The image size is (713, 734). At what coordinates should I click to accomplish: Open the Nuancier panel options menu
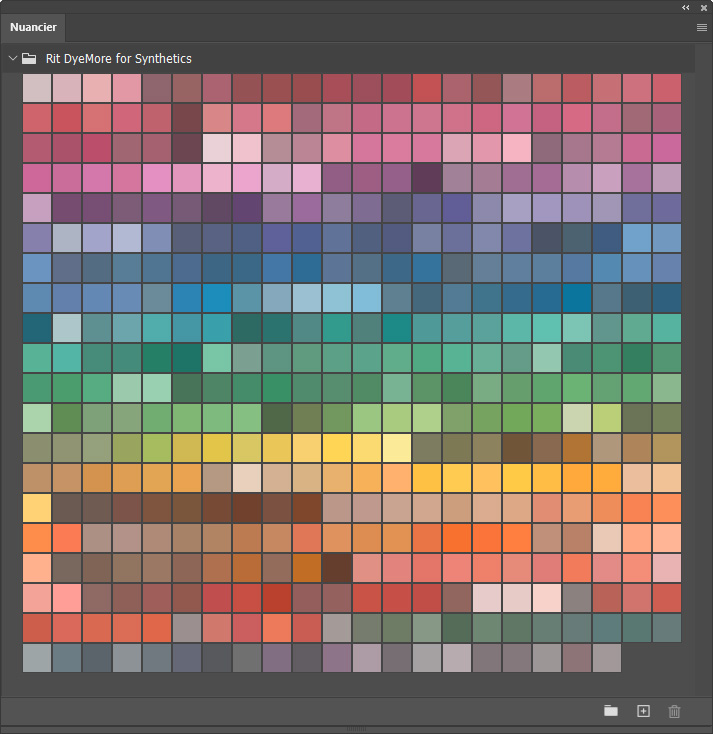[701, 28]
